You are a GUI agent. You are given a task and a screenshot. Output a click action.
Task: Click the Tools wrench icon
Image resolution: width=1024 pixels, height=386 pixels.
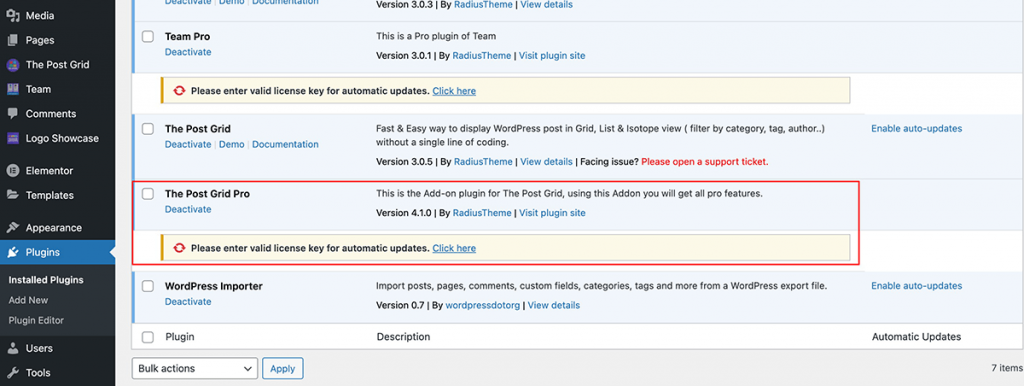[12, 373]
